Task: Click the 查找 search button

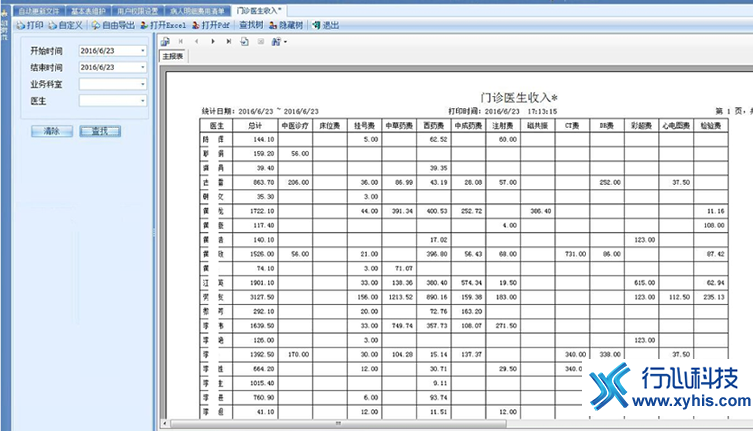Action: pyautogui.click(x=100, y=131)
